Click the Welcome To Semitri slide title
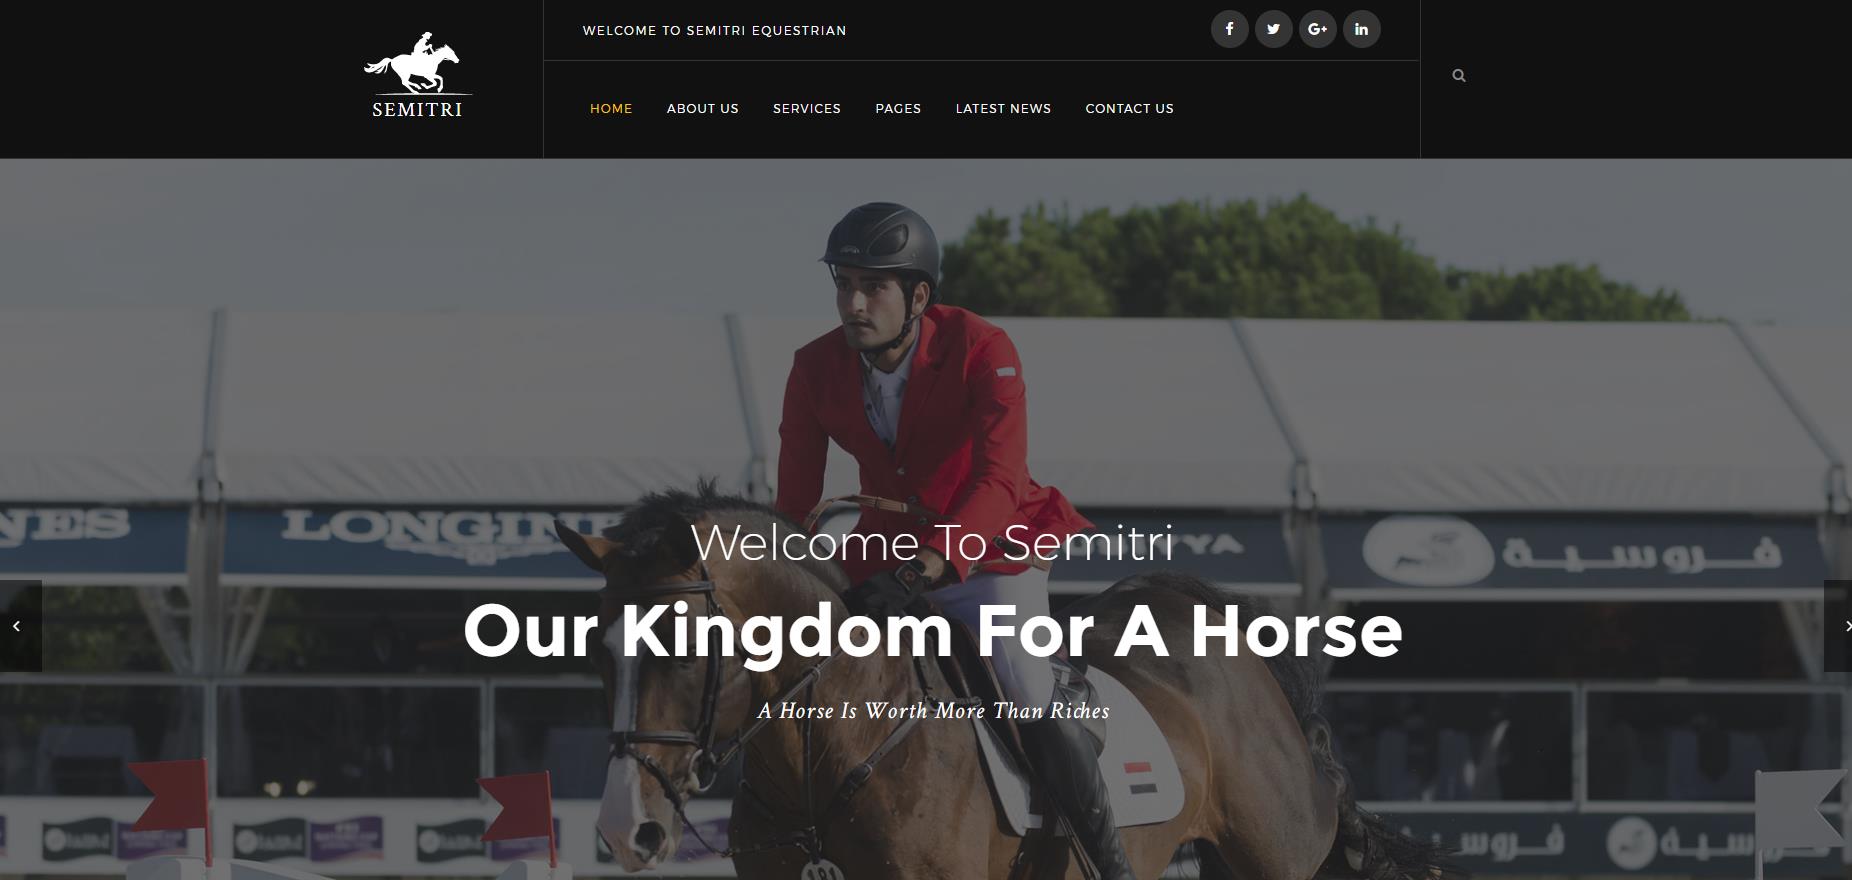The image size is (1852, 880). pos(932,543)
